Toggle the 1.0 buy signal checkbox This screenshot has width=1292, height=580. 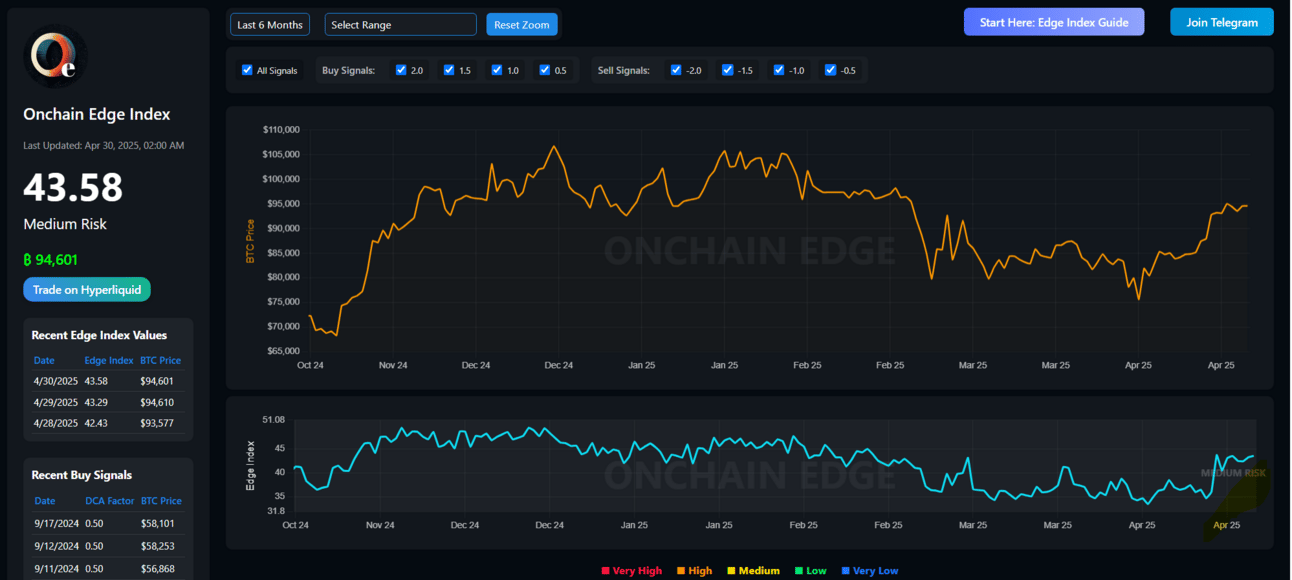pyautogui.click(x=497, y=70)
